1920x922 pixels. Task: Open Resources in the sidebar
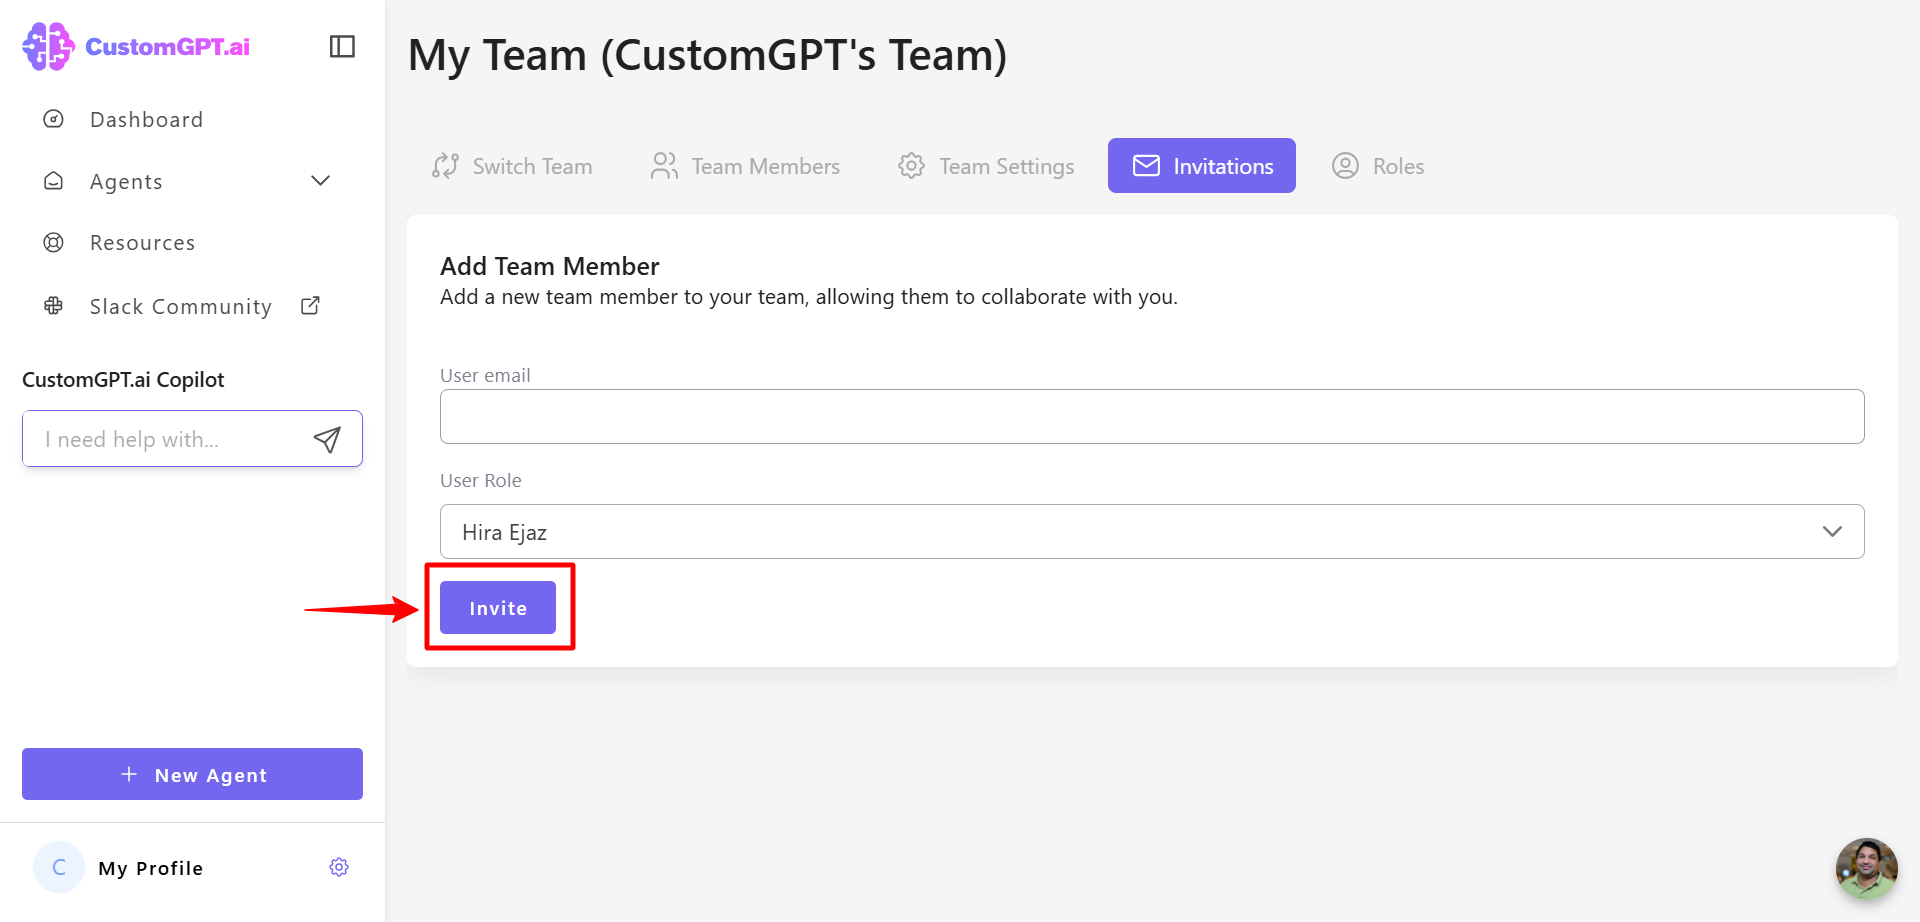[143, 243]
